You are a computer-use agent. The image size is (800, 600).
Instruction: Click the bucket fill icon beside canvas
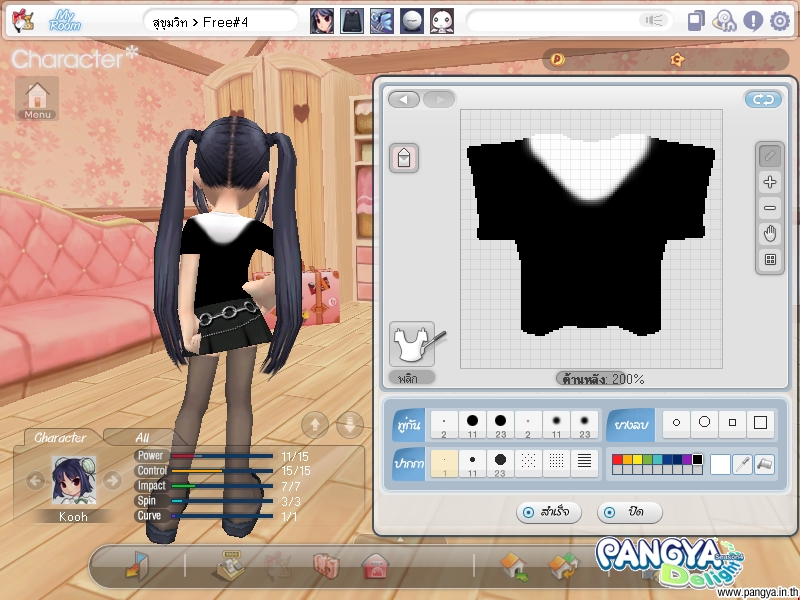pos(404,158)
